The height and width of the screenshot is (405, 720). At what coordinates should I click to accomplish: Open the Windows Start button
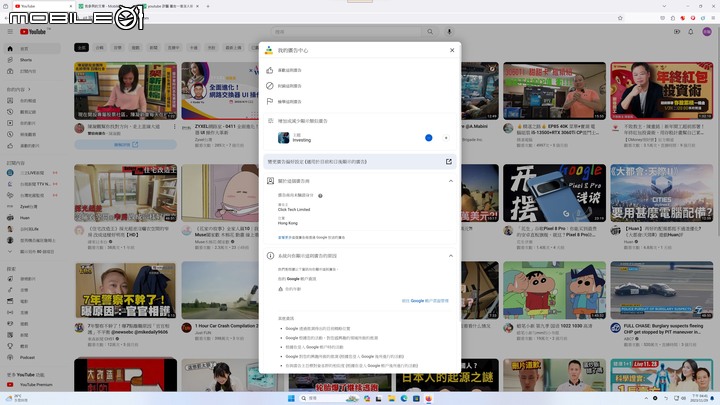coord(291,398)
